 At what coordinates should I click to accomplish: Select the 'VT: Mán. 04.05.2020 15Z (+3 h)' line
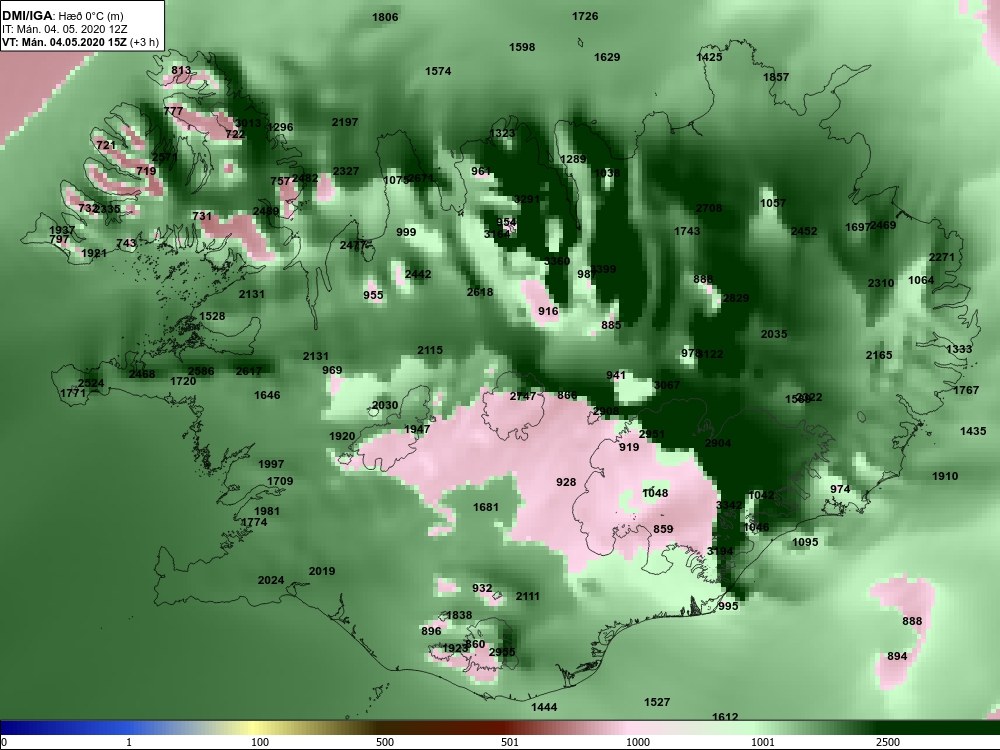80,42
